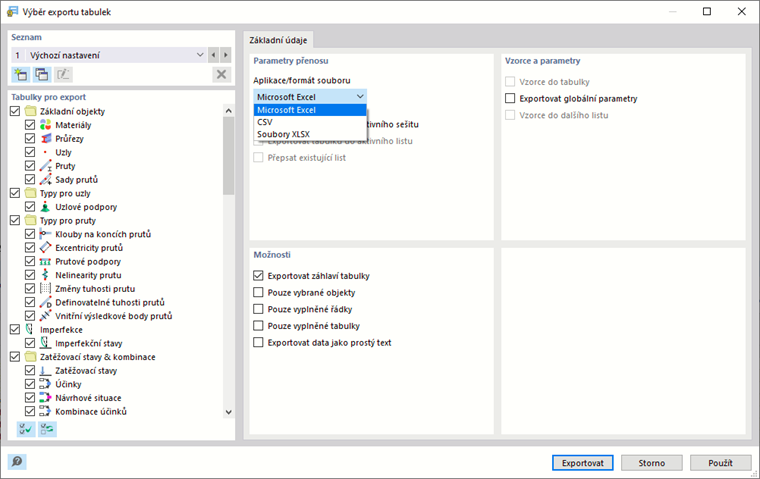Enable Pouze vyplněné řádky checkbox
The width and height of the screenshot is (760, 479).
tap(259, 309)
